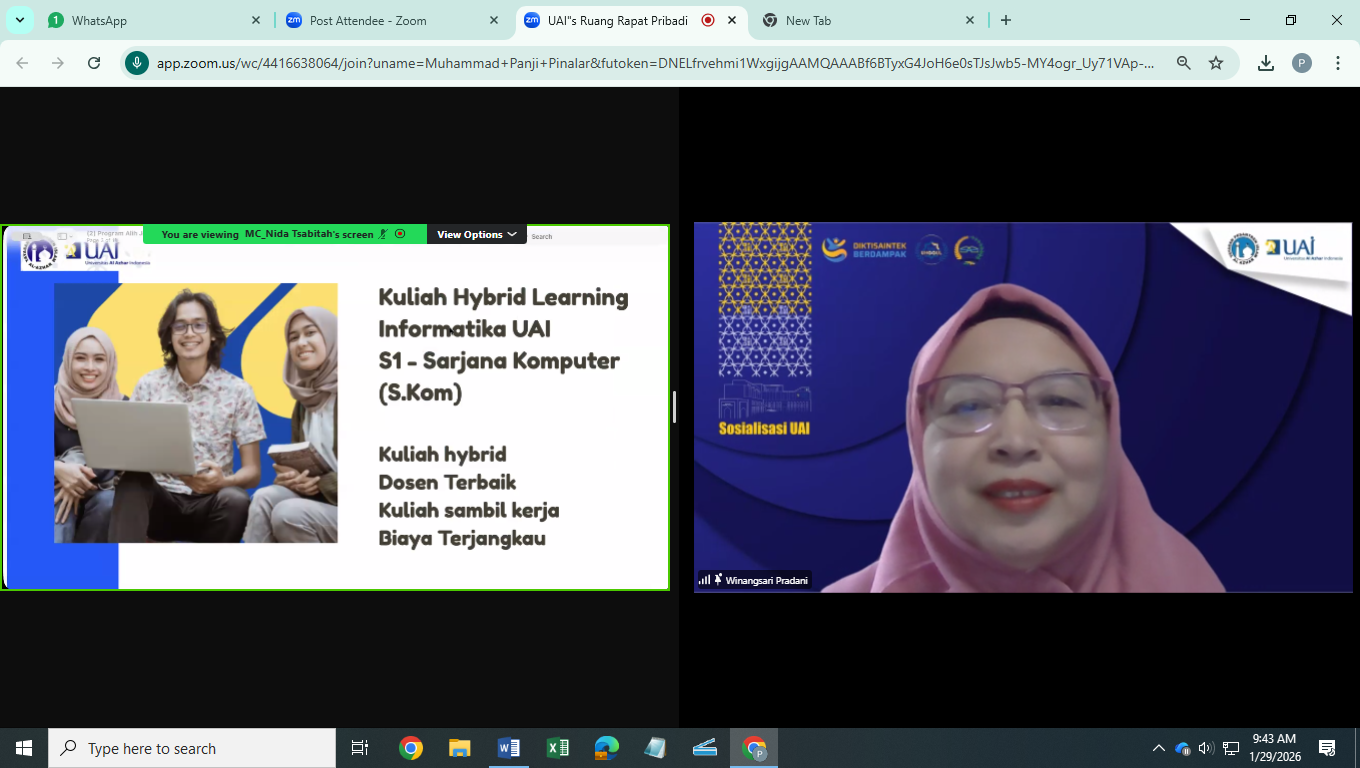This screenshot has height=768, width=1360.
Task: Open Chrome three-dot menu
Action: tap(1338, 63)
